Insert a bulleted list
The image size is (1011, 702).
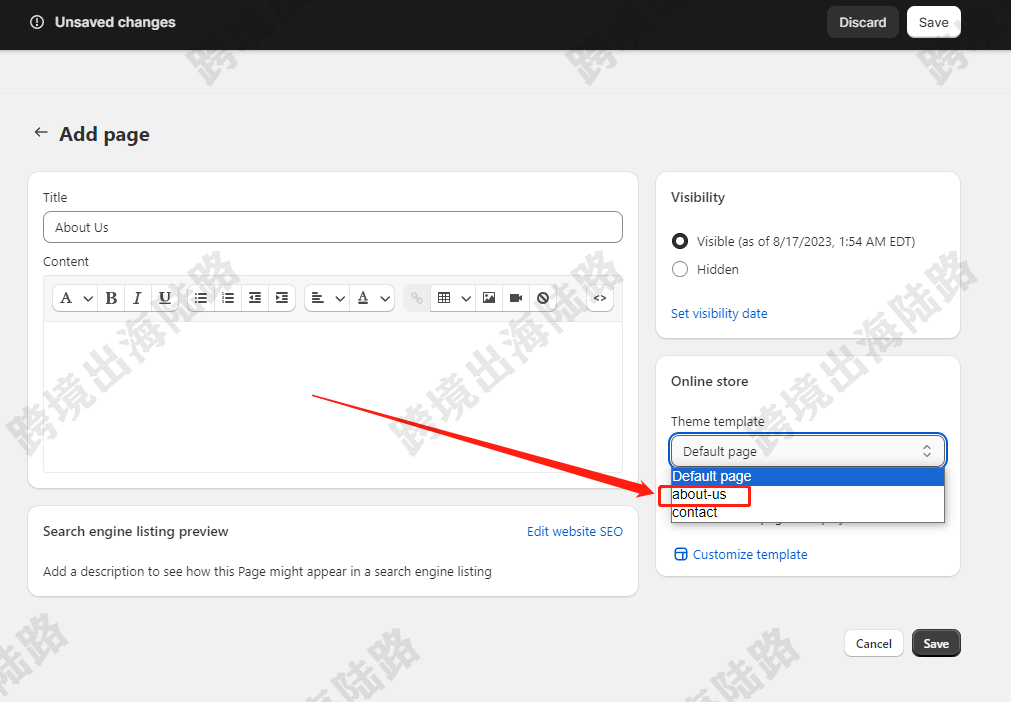click(x=201, y=298)
